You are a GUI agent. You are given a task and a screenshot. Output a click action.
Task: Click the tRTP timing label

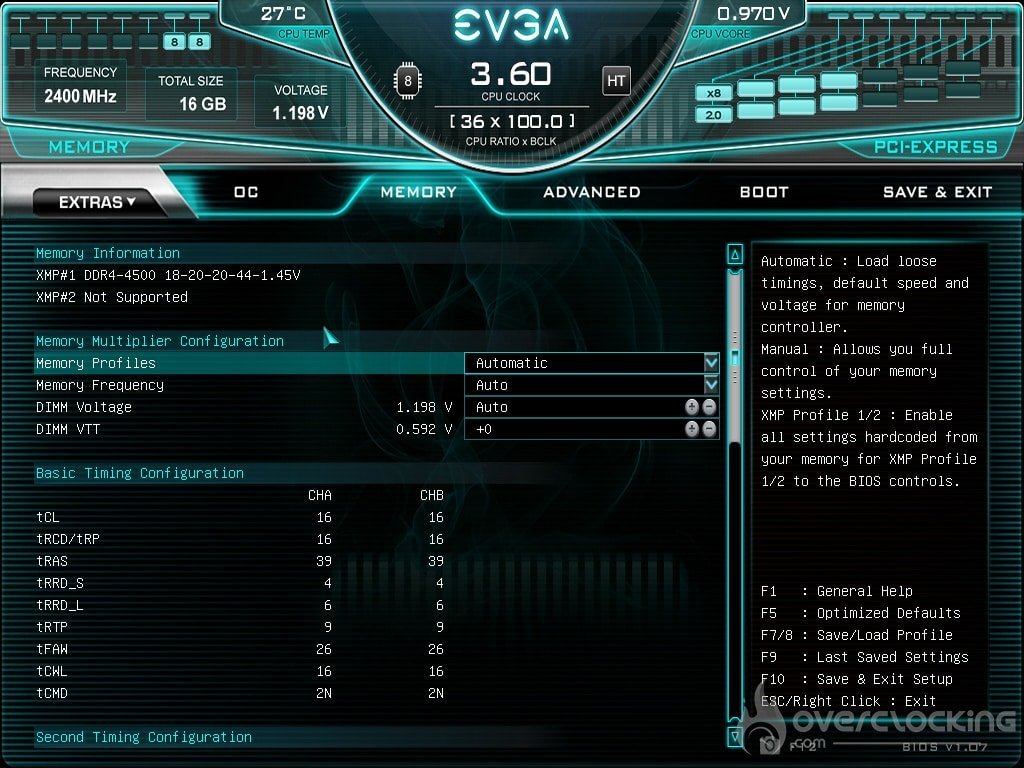(52, 627)
